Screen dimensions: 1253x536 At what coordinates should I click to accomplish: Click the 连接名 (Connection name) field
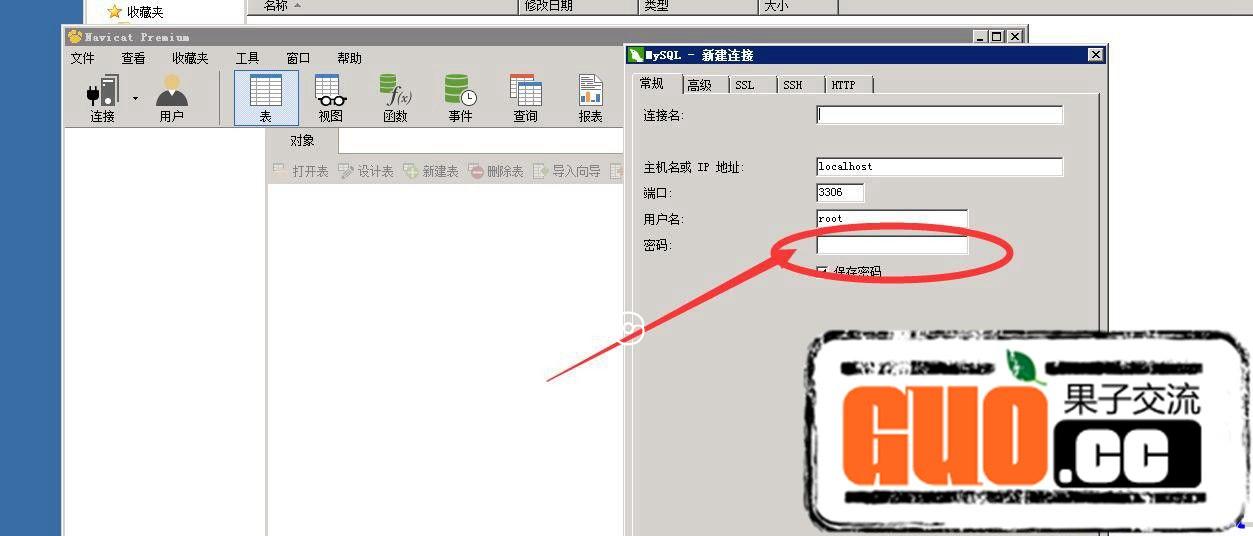pos(939,115)
